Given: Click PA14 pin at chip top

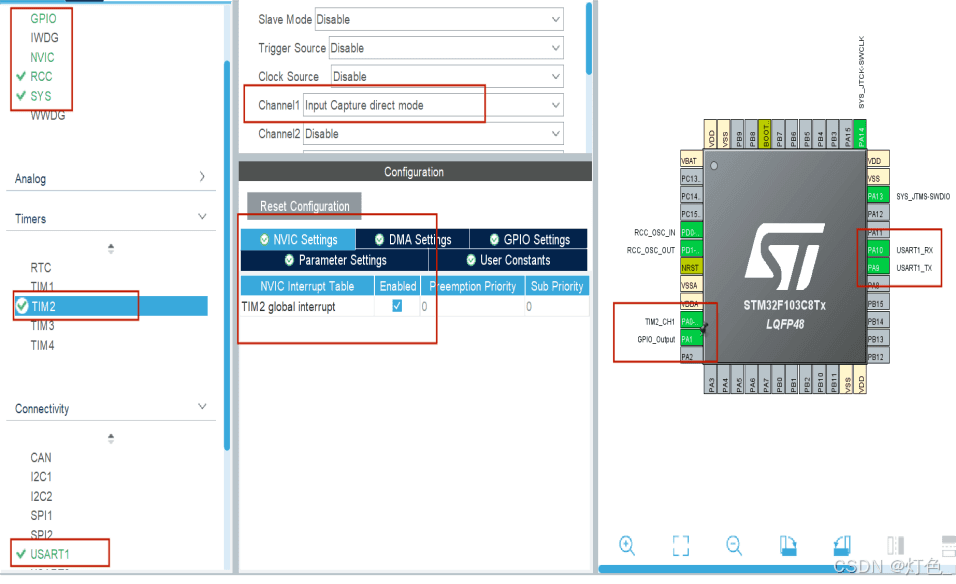Looking at the screenshot, I should point(860,134).
